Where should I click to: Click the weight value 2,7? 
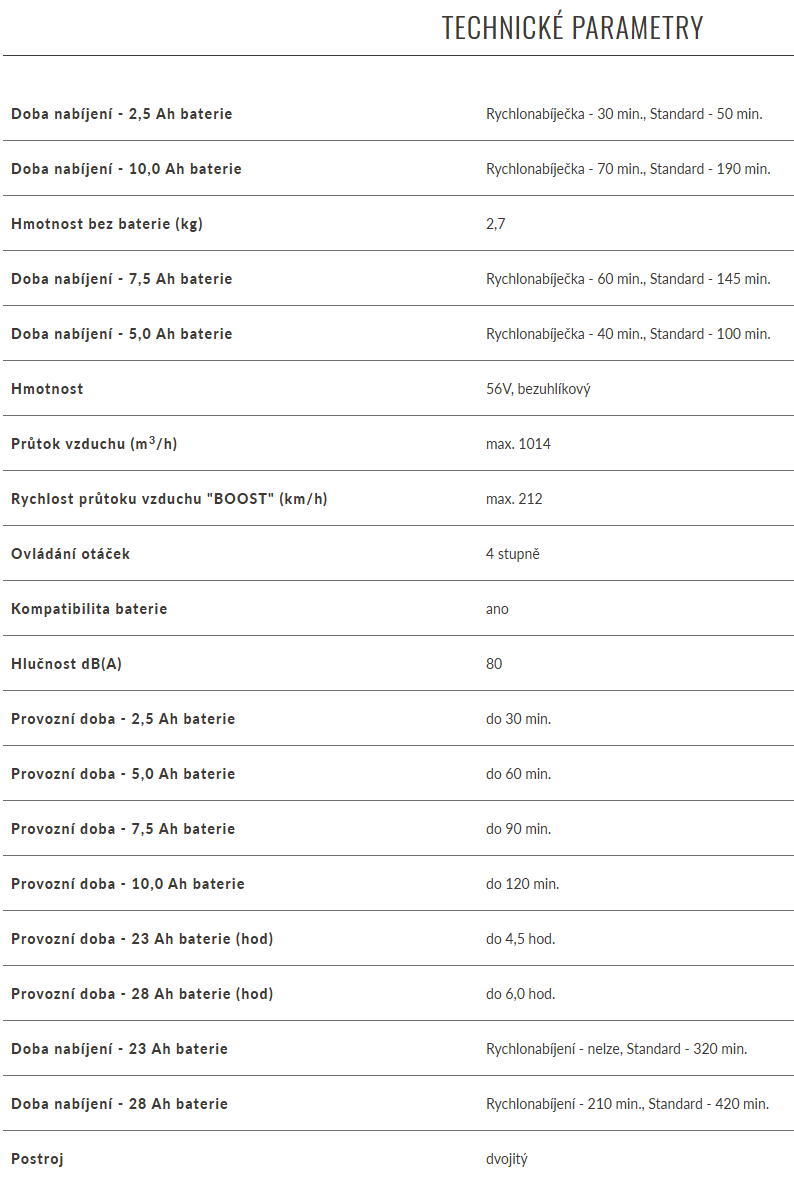496,224
